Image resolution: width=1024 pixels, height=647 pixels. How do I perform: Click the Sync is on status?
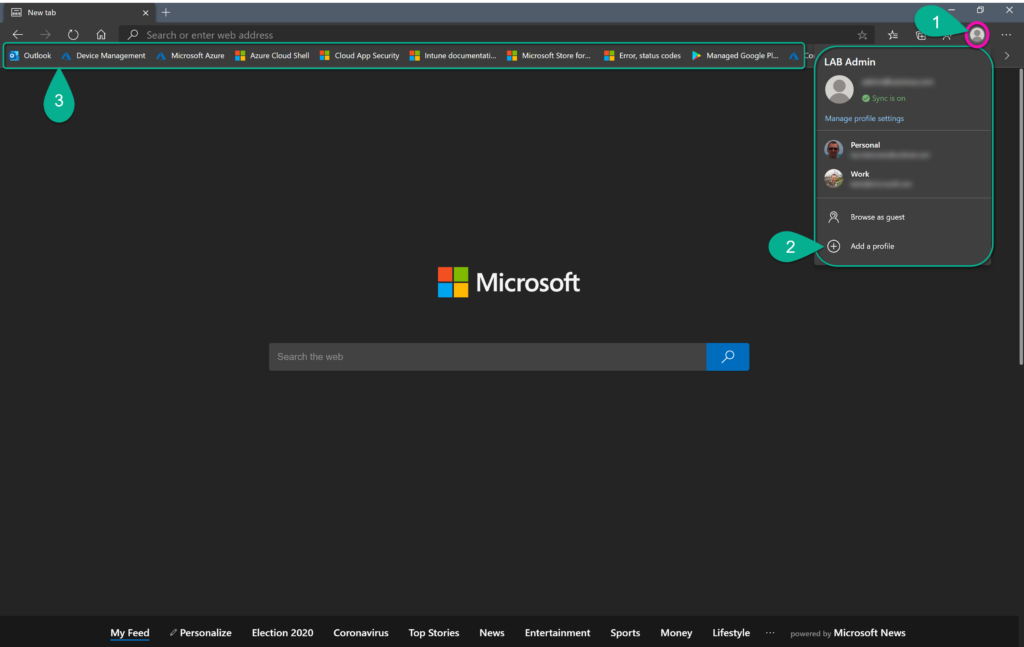point(884,99)
